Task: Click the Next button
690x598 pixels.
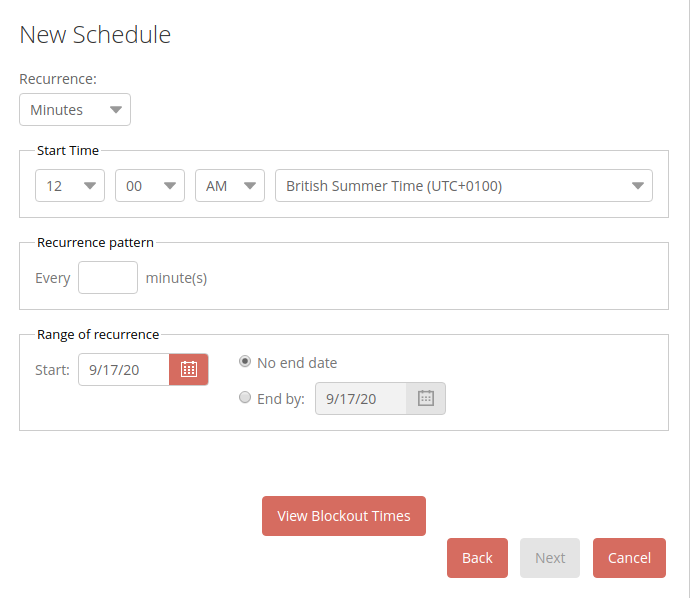Action: click(550, 558)
